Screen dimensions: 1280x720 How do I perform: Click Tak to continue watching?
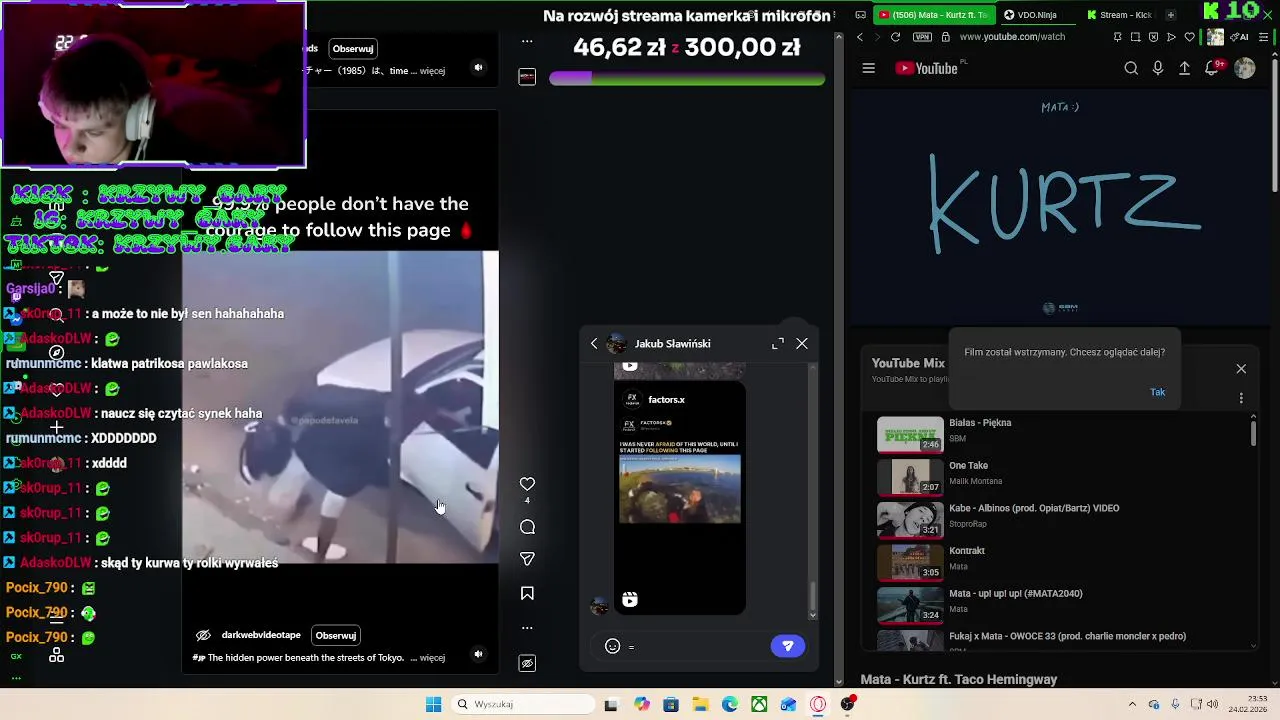1157,392
